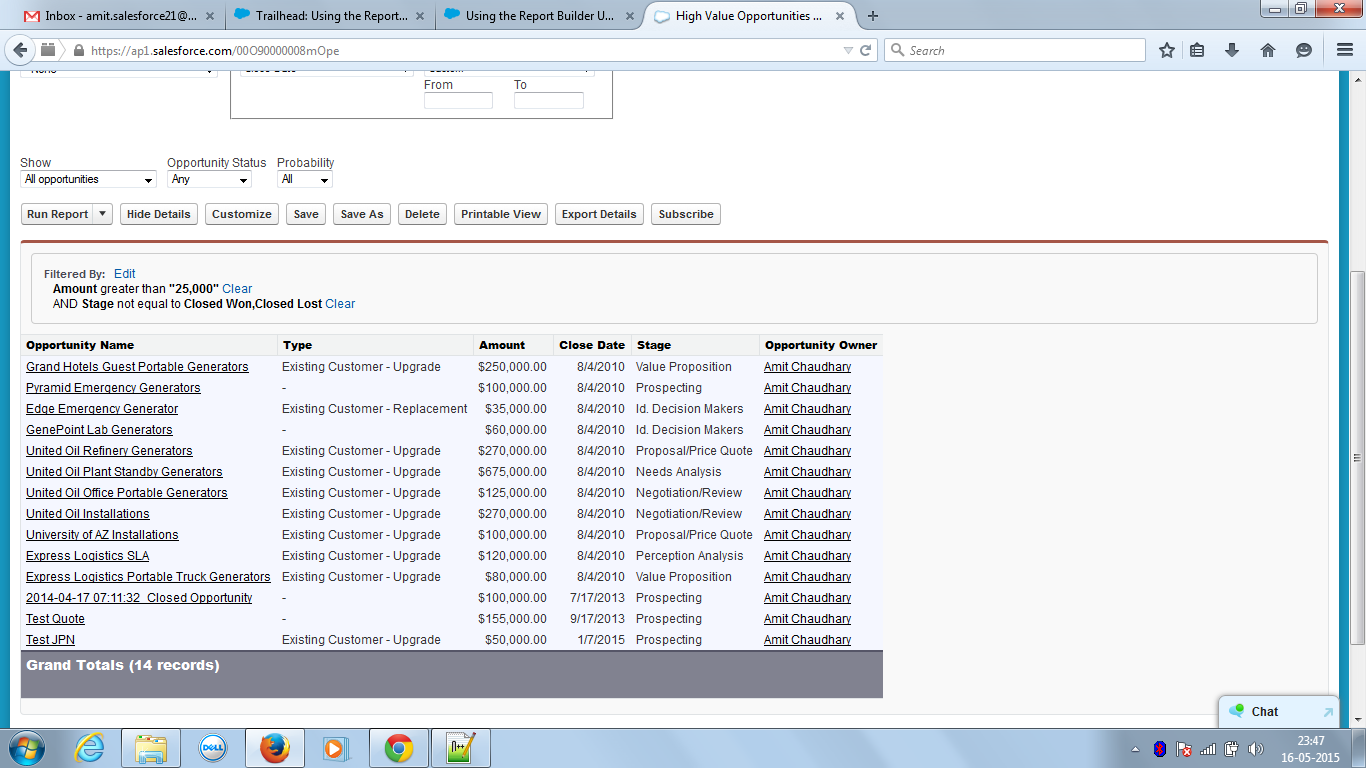
Task: Open Google Chrome from the taskbar
Action: click(398, 748)
